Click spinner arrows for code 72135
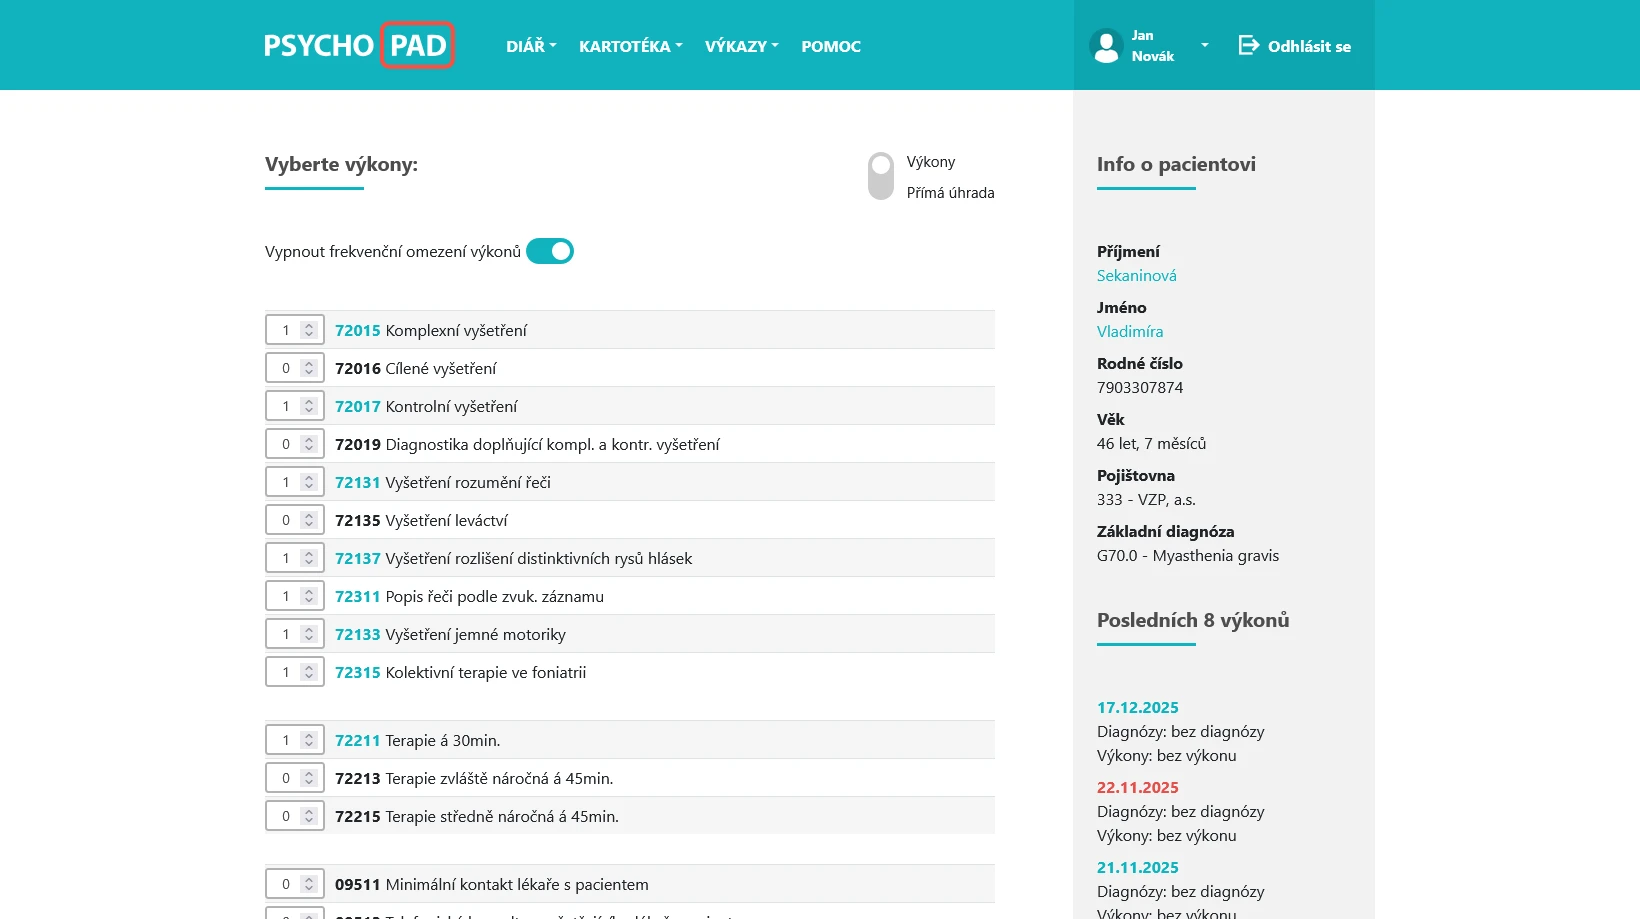 pyautogui.click(x=309, y=520)
